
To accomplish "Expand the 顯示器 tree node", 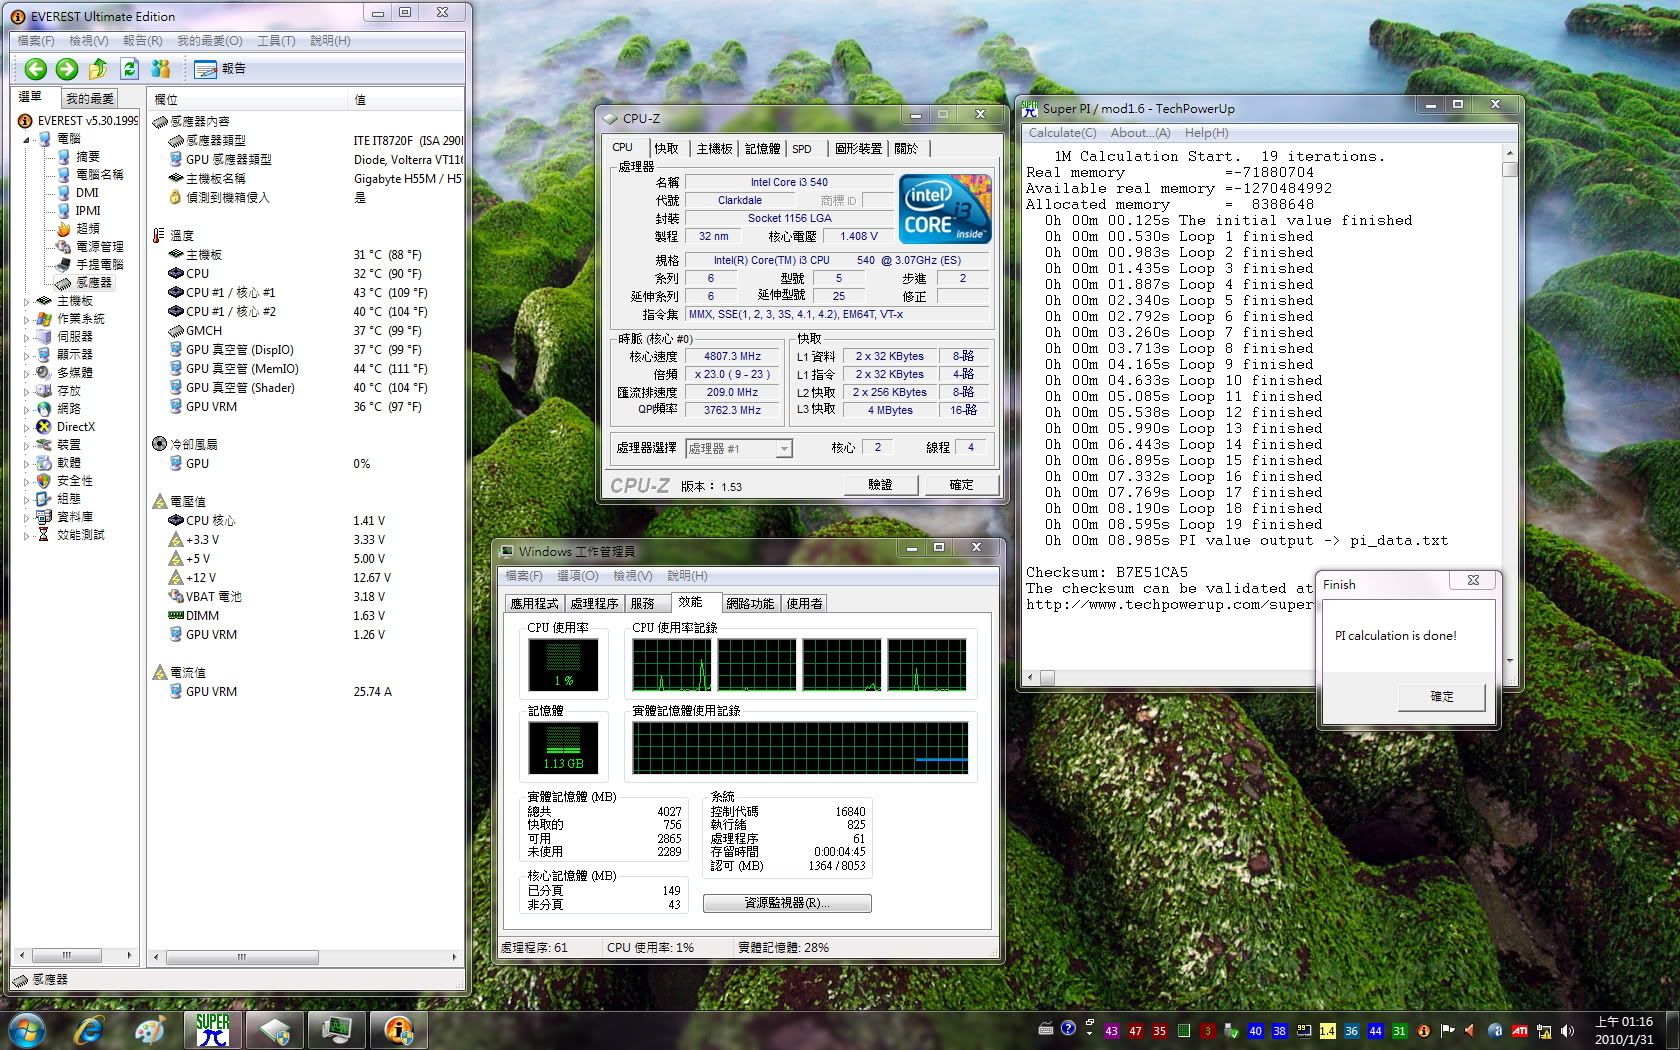I will tap(27, 354).
